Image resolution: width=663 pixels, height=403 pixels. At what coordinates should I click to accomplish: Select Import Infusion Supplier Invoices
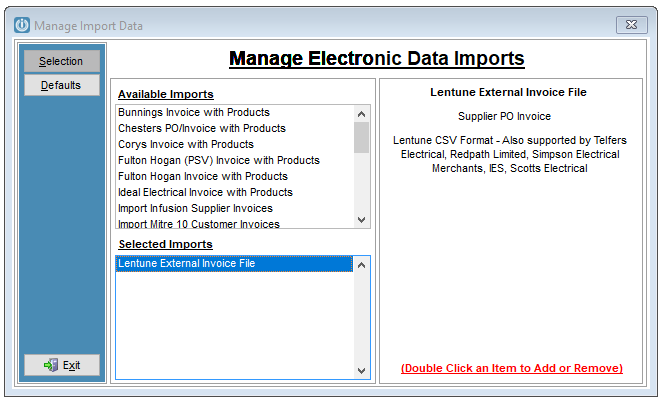point(235,208)
